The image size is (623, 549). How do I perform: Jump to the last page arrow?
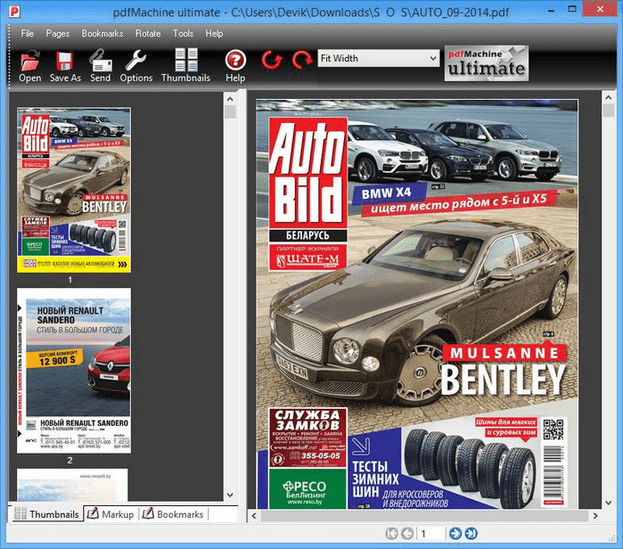point(471,534)
